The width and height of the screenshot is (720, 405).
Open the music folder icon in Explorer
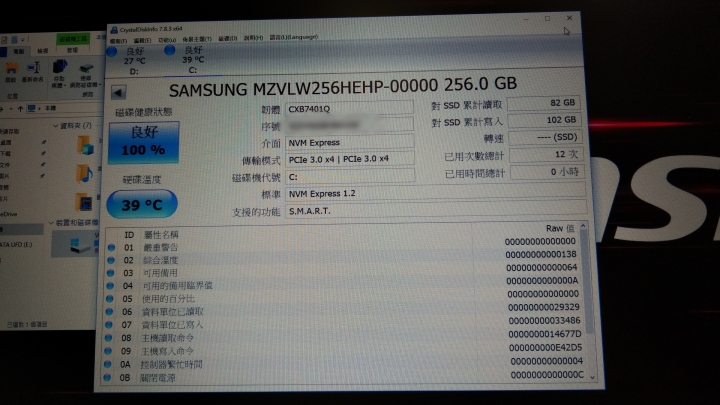pyautogui.click(x=84, y=174)
